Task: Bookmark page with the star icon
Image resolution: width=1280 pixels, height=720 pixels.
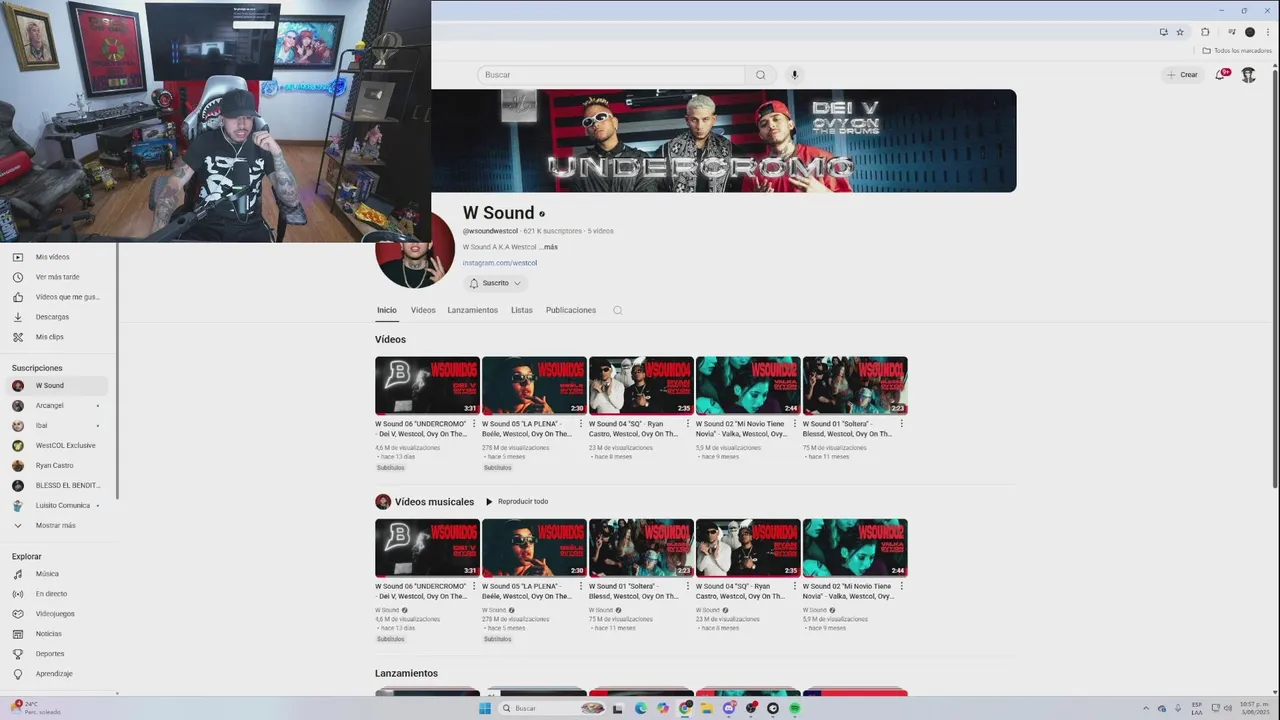Action: [x=1180, y=32]
